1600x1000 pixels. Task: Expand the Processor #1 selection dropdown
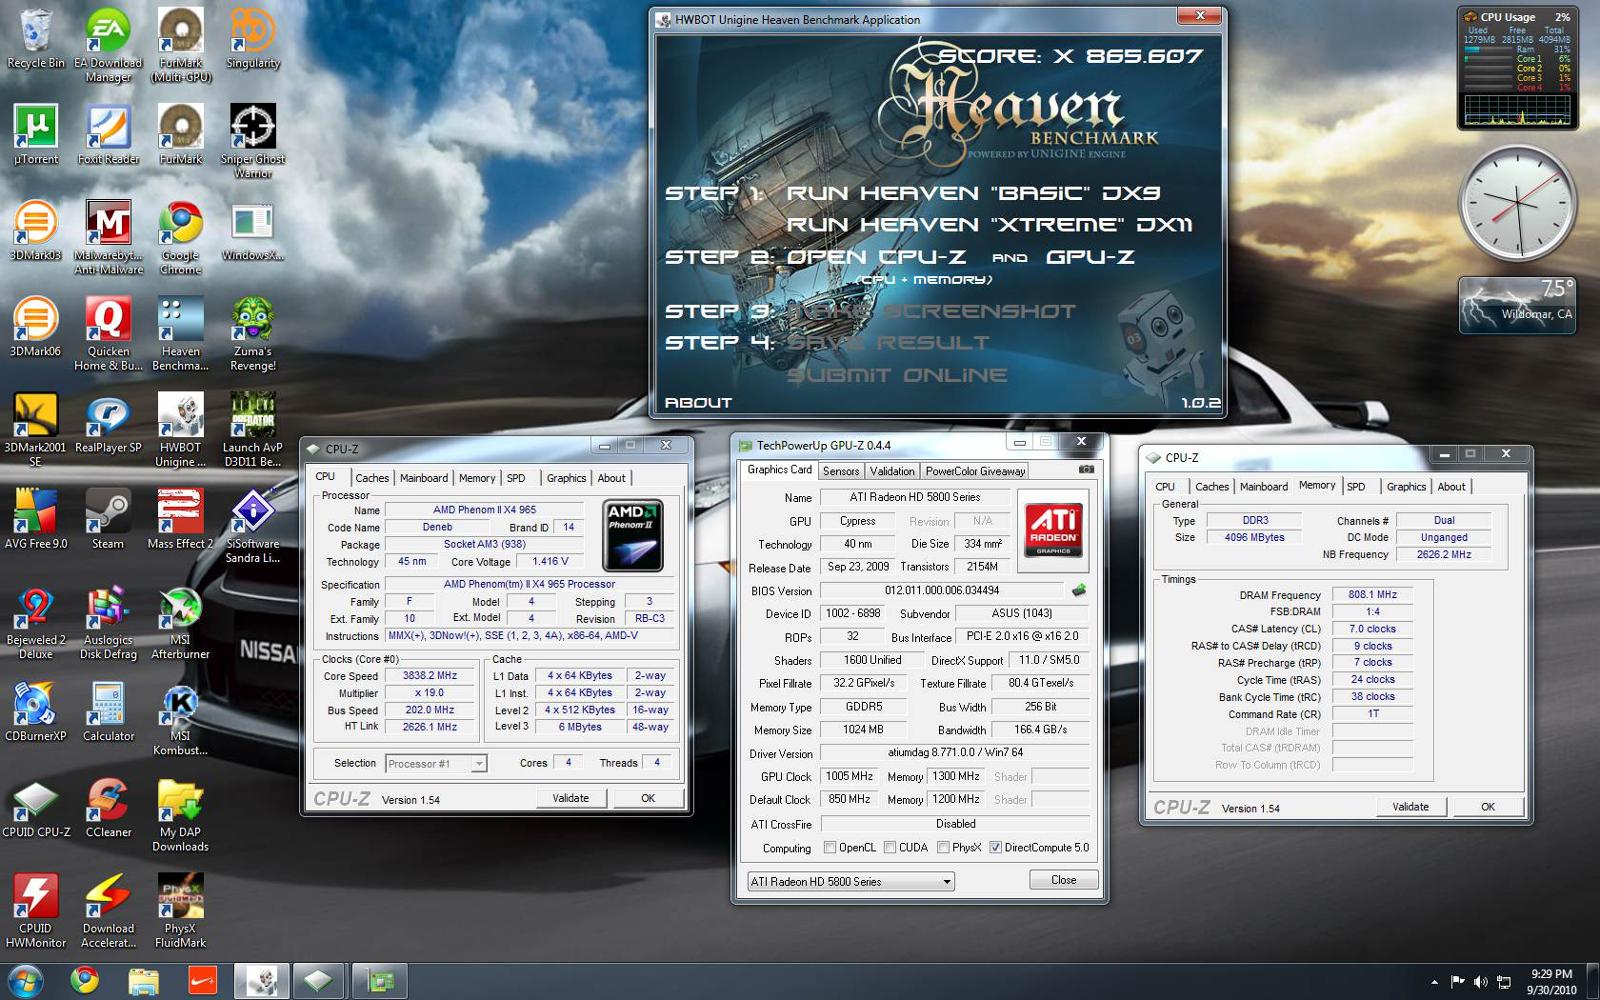(x=479, y=763)
